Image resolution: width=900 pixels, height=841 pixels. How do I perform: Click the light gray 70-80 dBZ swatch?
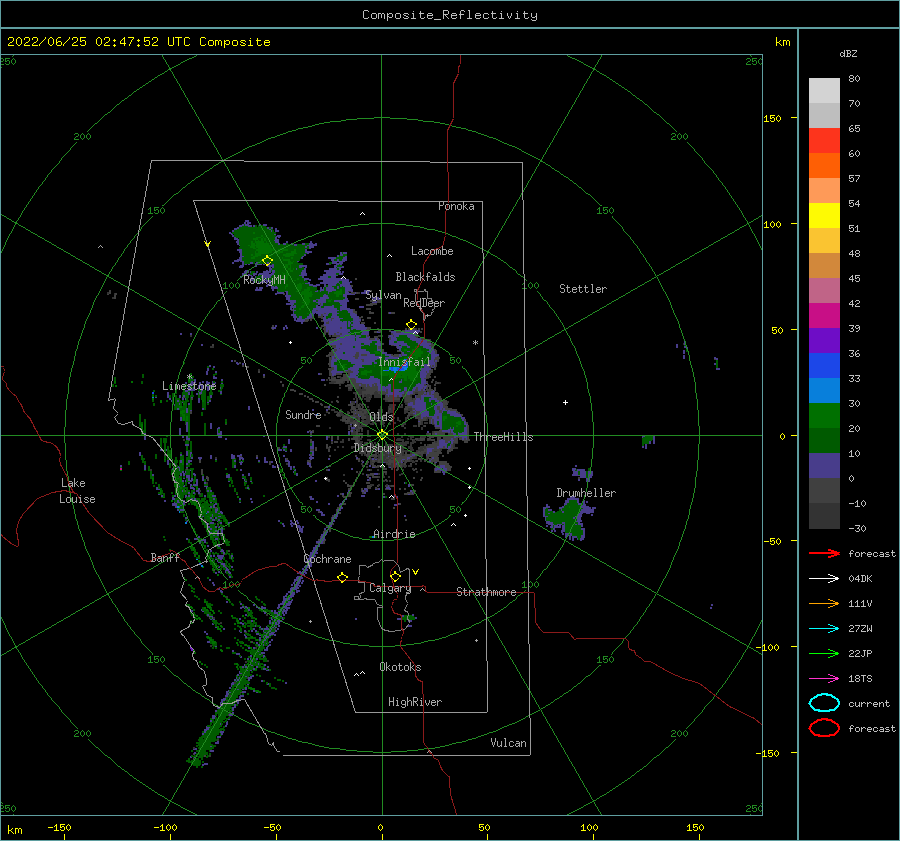(824, 91)
